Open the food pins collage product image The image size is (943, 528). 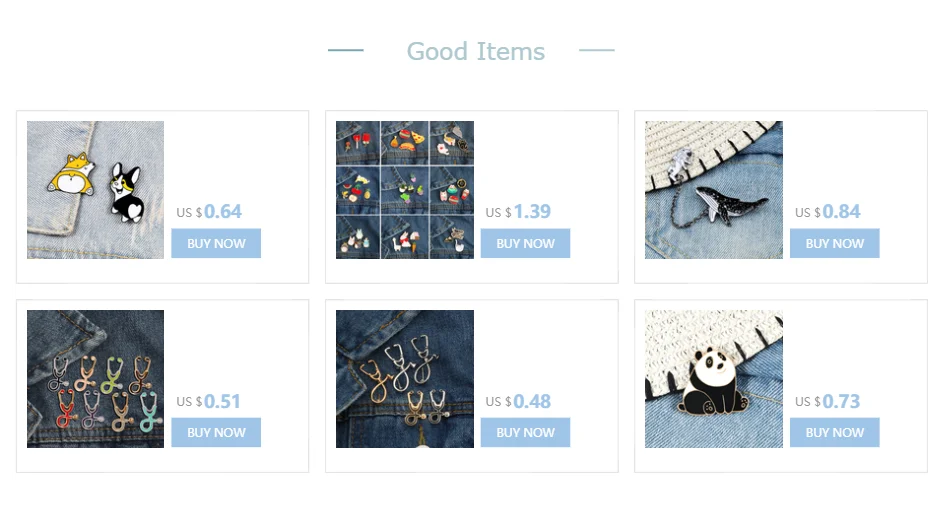click(405, 190)
